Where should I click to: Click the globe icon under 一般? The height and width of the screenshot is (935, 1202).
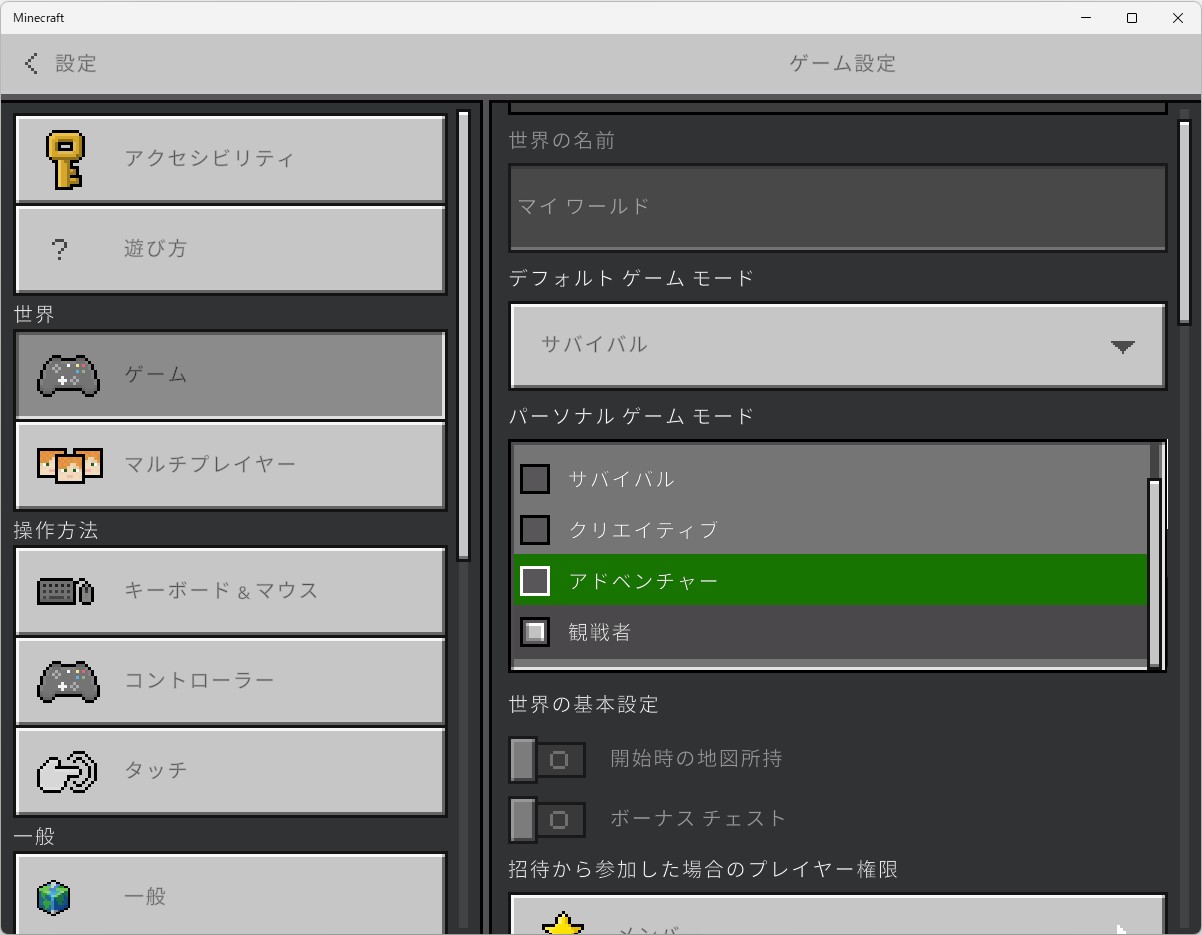[52, 897]
